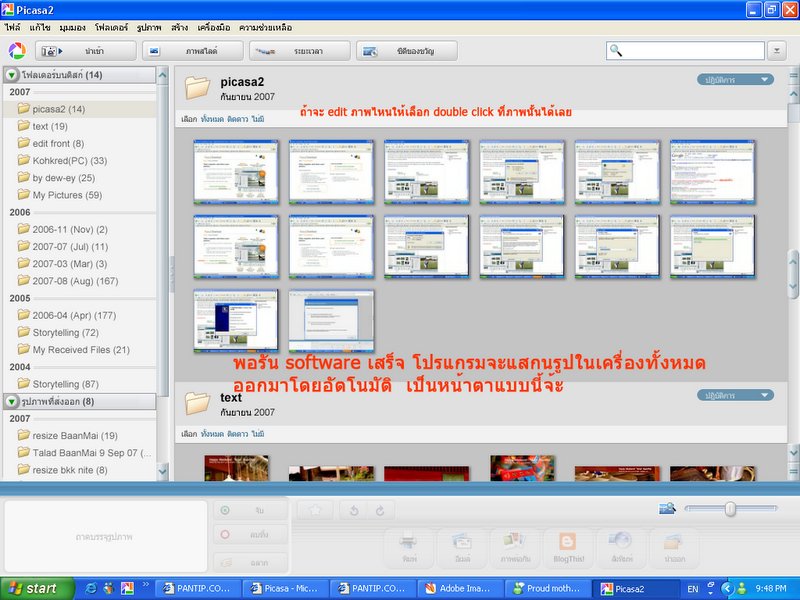Open ปฏิบัติการ dropdown for text folder

735,395
